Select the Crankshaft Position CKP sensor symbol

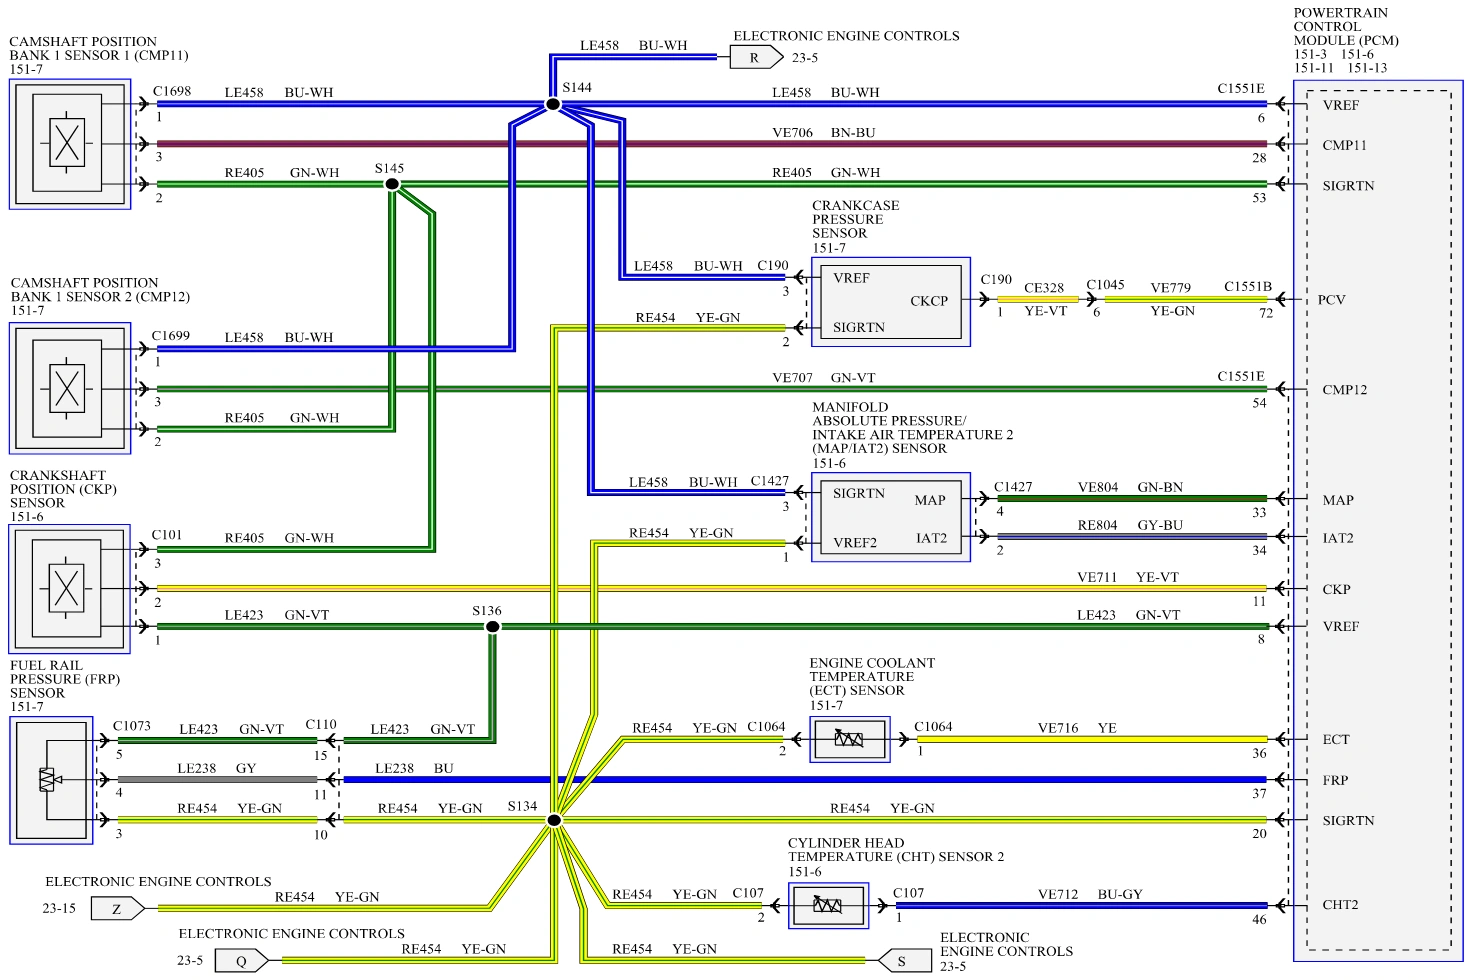pyautogui.click(x=70, y=589)
